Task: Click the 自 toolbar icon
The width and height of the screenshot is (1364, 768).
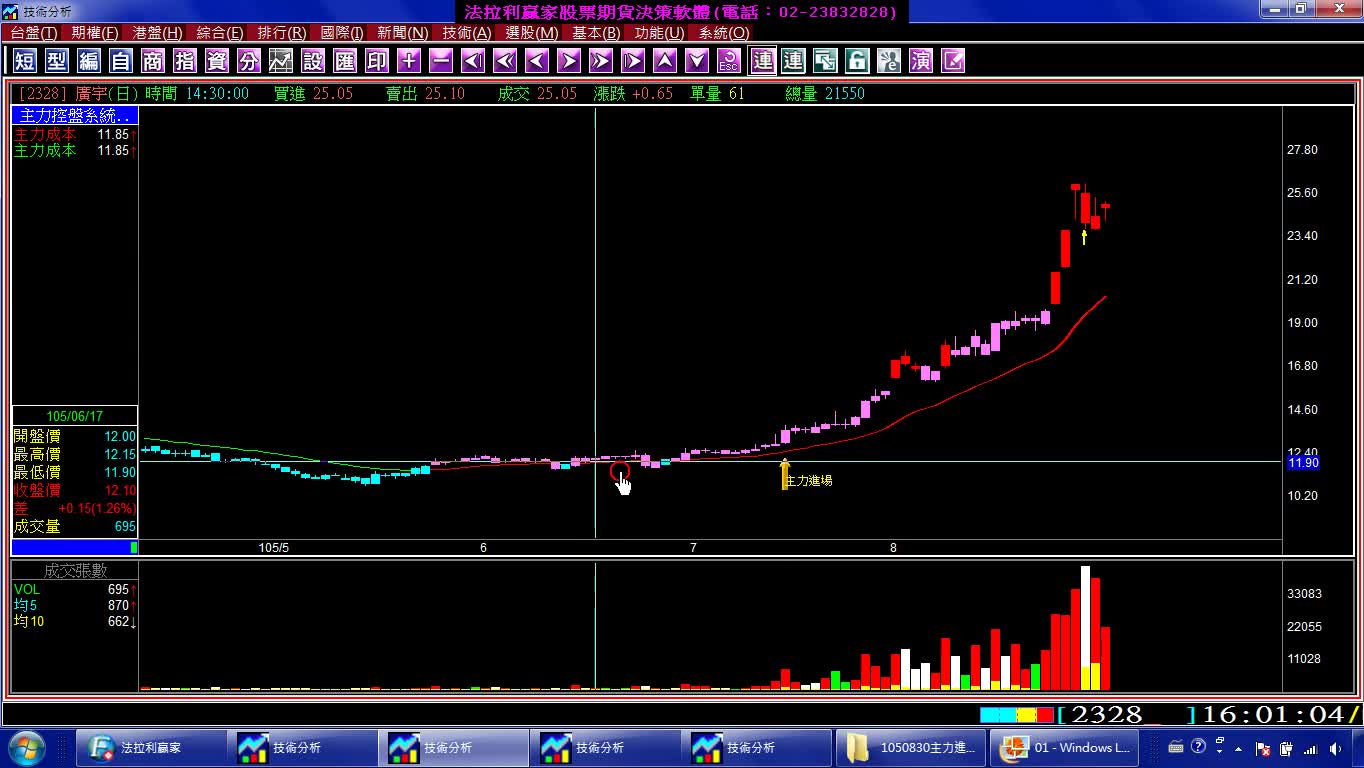Action: [121, 61]
